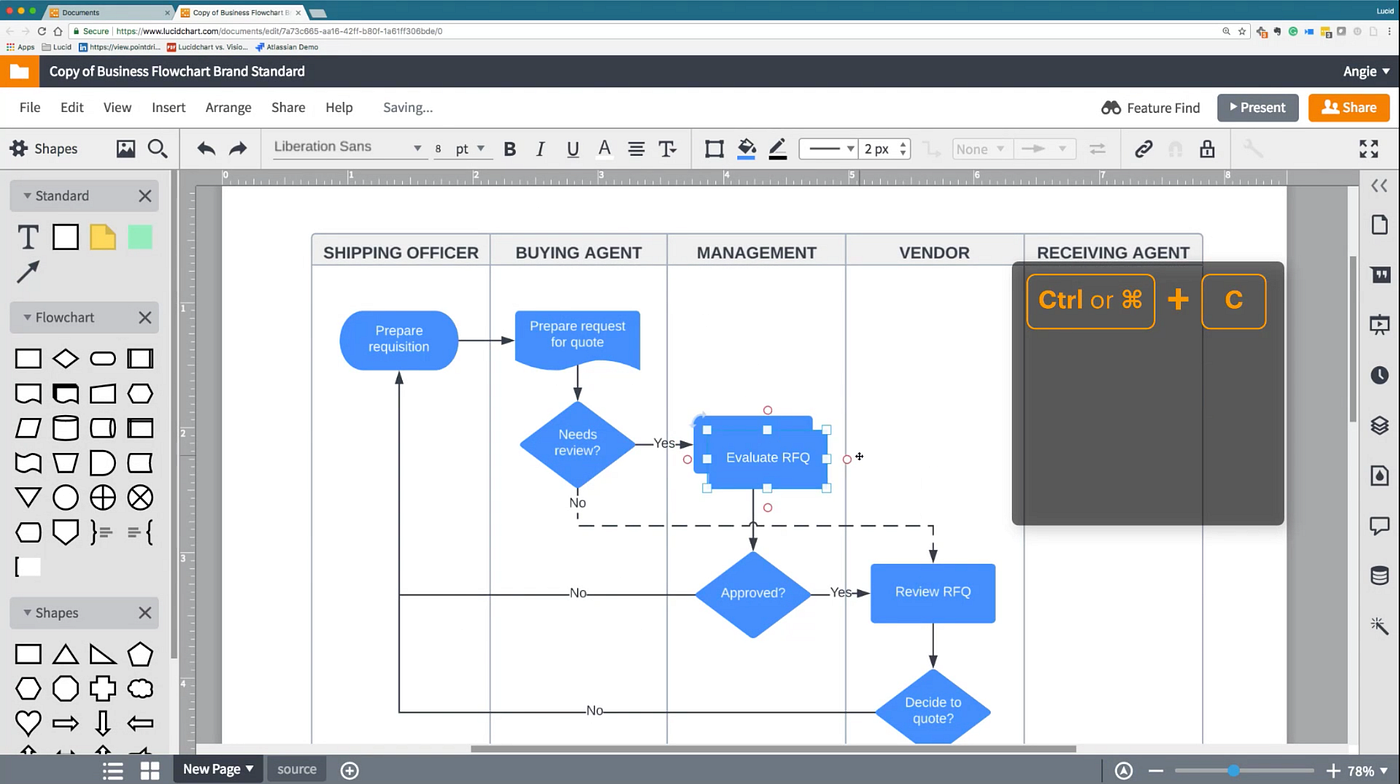Open Revision History via the clock icon
The width and height of the screenshot is (1400, 784).
[x=1379, y=375]
